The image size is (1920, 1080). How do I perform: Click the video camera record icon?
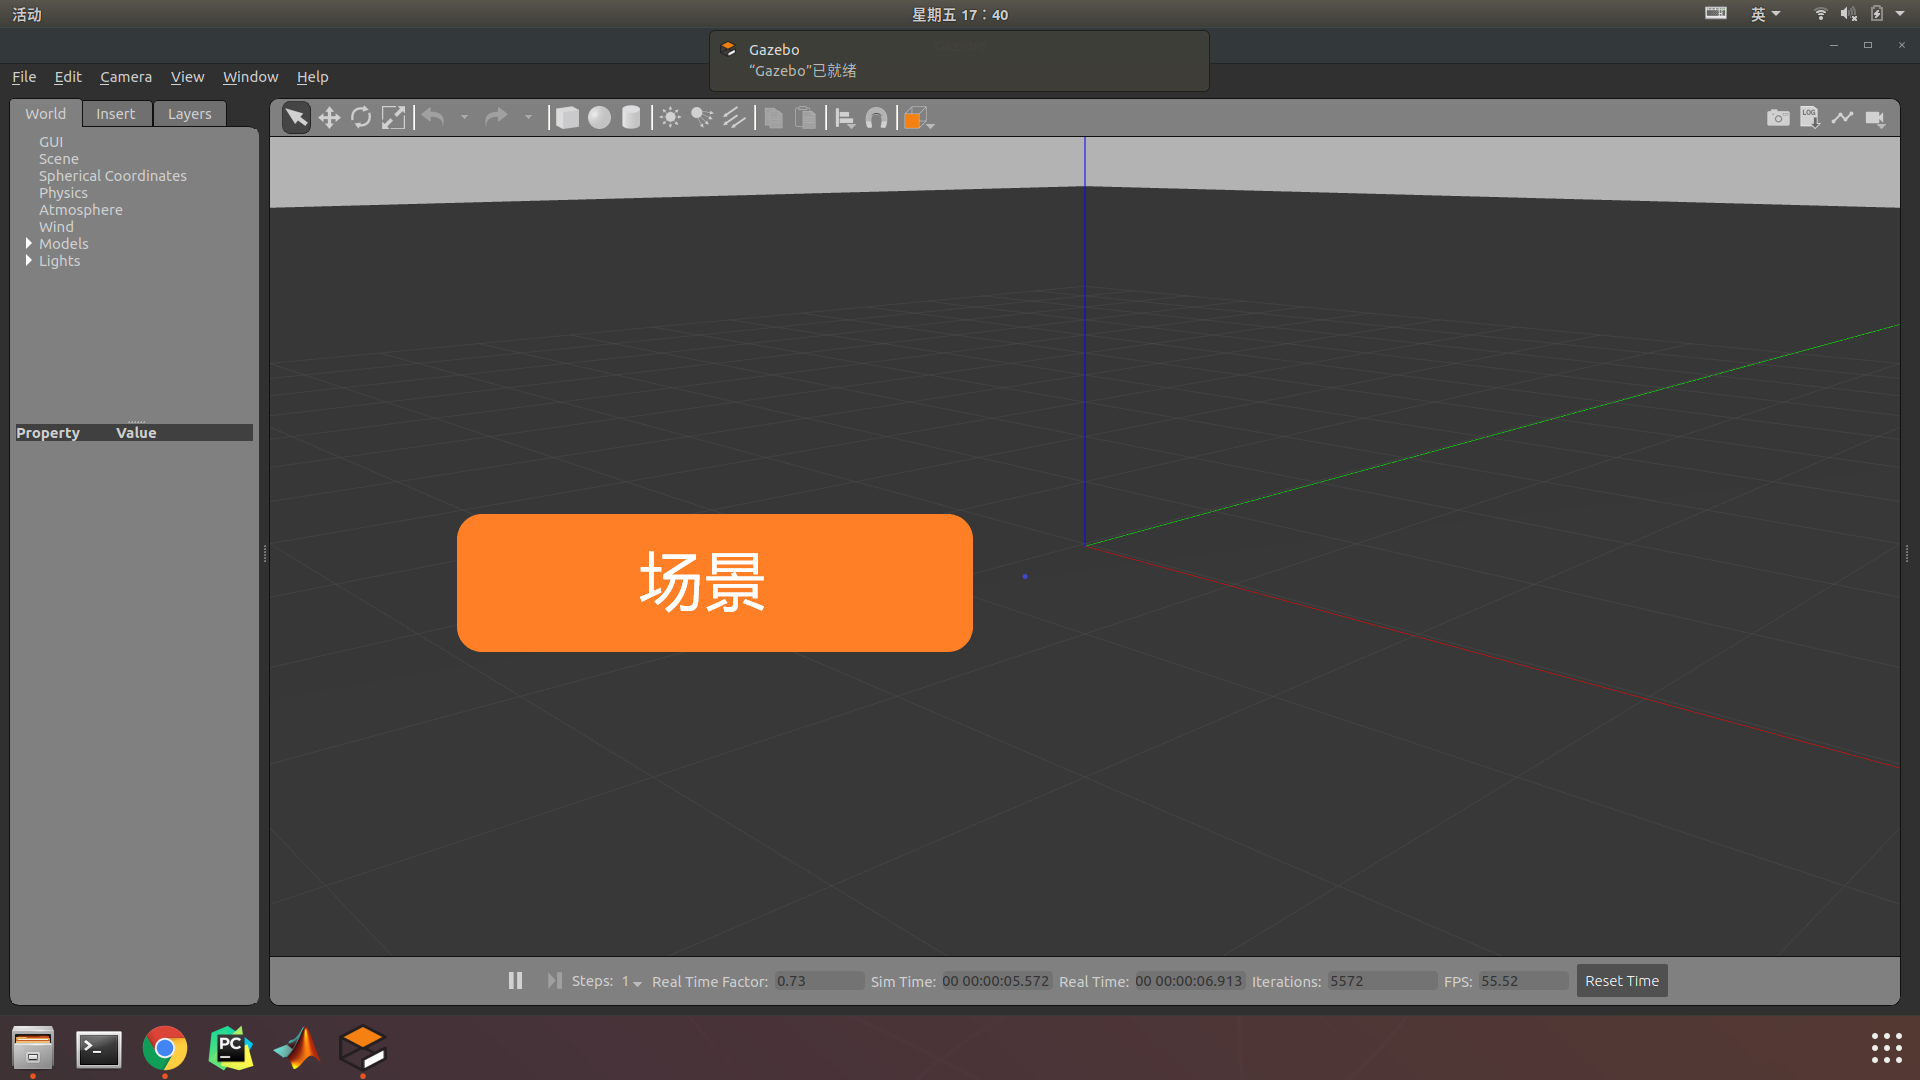[1875, 118]
